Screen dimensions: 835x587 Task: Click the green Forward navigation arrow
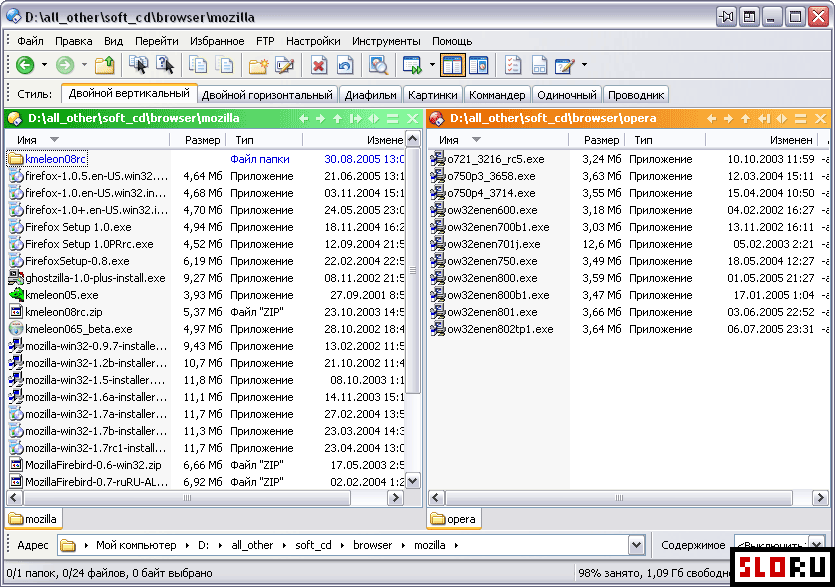click(65, 65)
